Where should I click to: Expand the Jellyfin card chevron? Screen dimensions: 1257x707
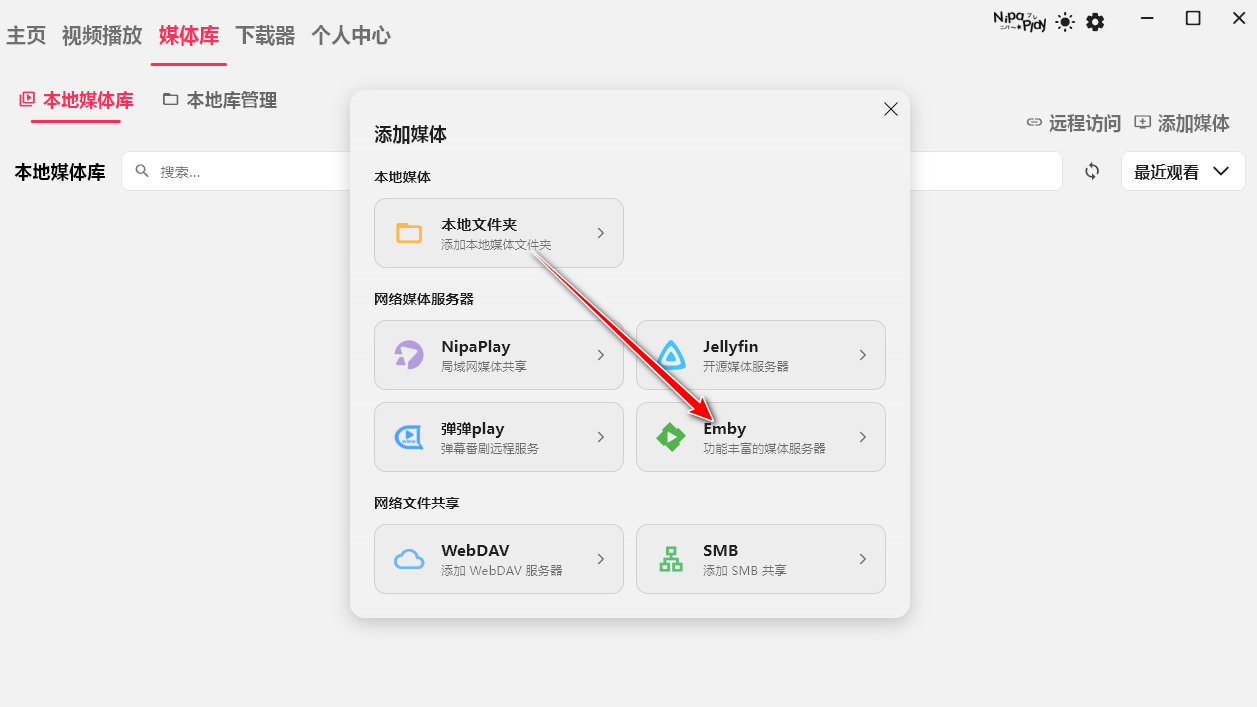pyautogui.click(x=863, y=355)
